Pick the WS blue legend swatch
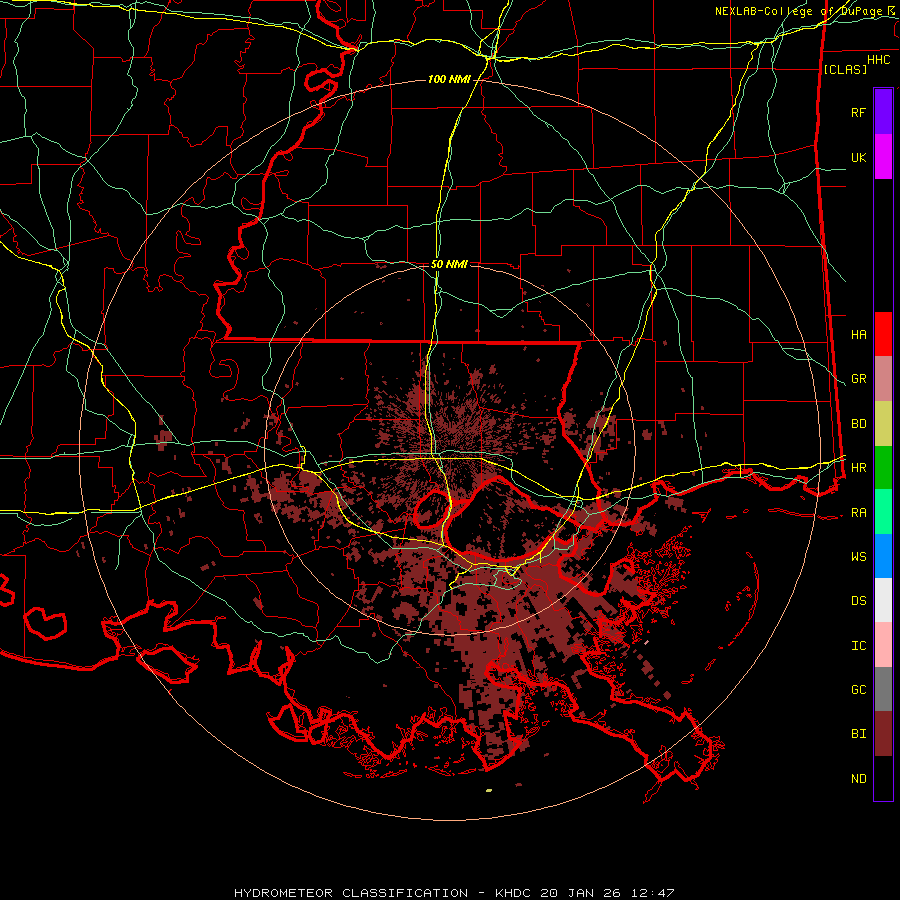Viewport: 900px width, 900px height. (x=883, y=556)
